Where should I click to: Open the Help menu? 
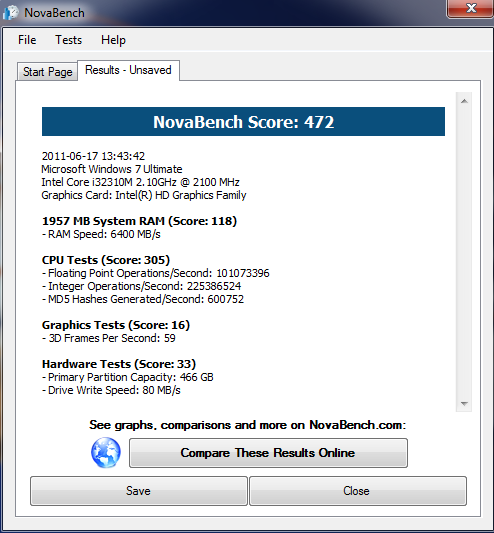pos(113,40)
